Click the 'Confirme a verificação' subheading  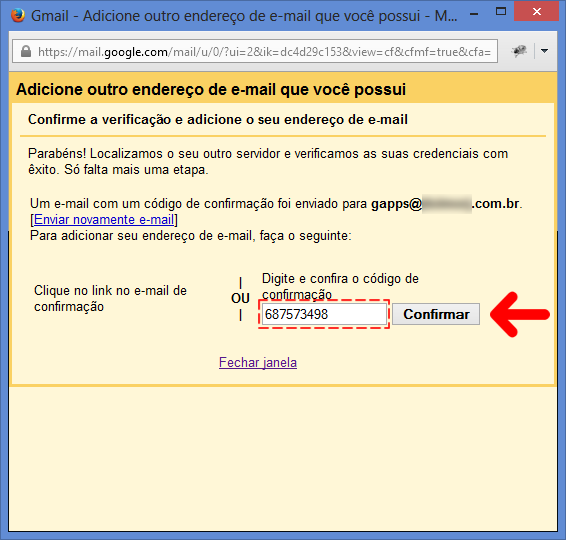(218, 119)
